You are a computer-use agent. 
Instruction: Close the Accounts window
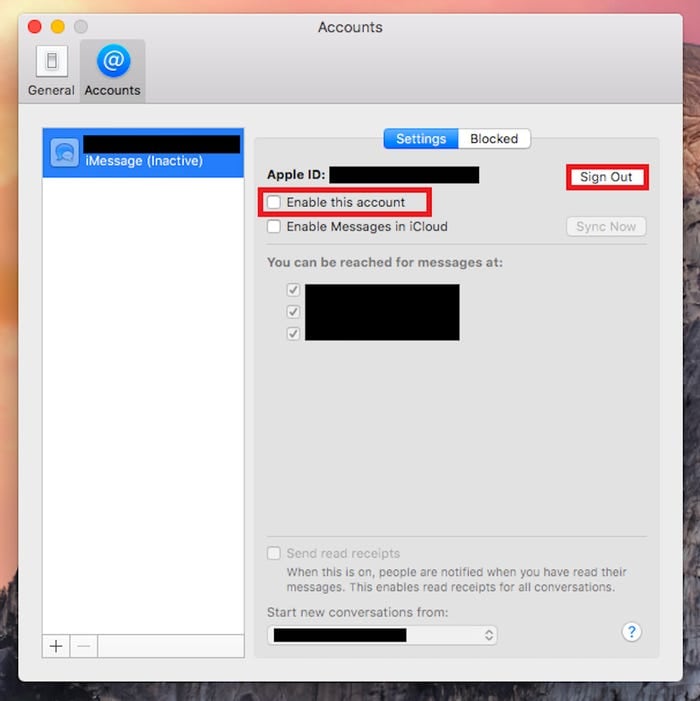34,27
